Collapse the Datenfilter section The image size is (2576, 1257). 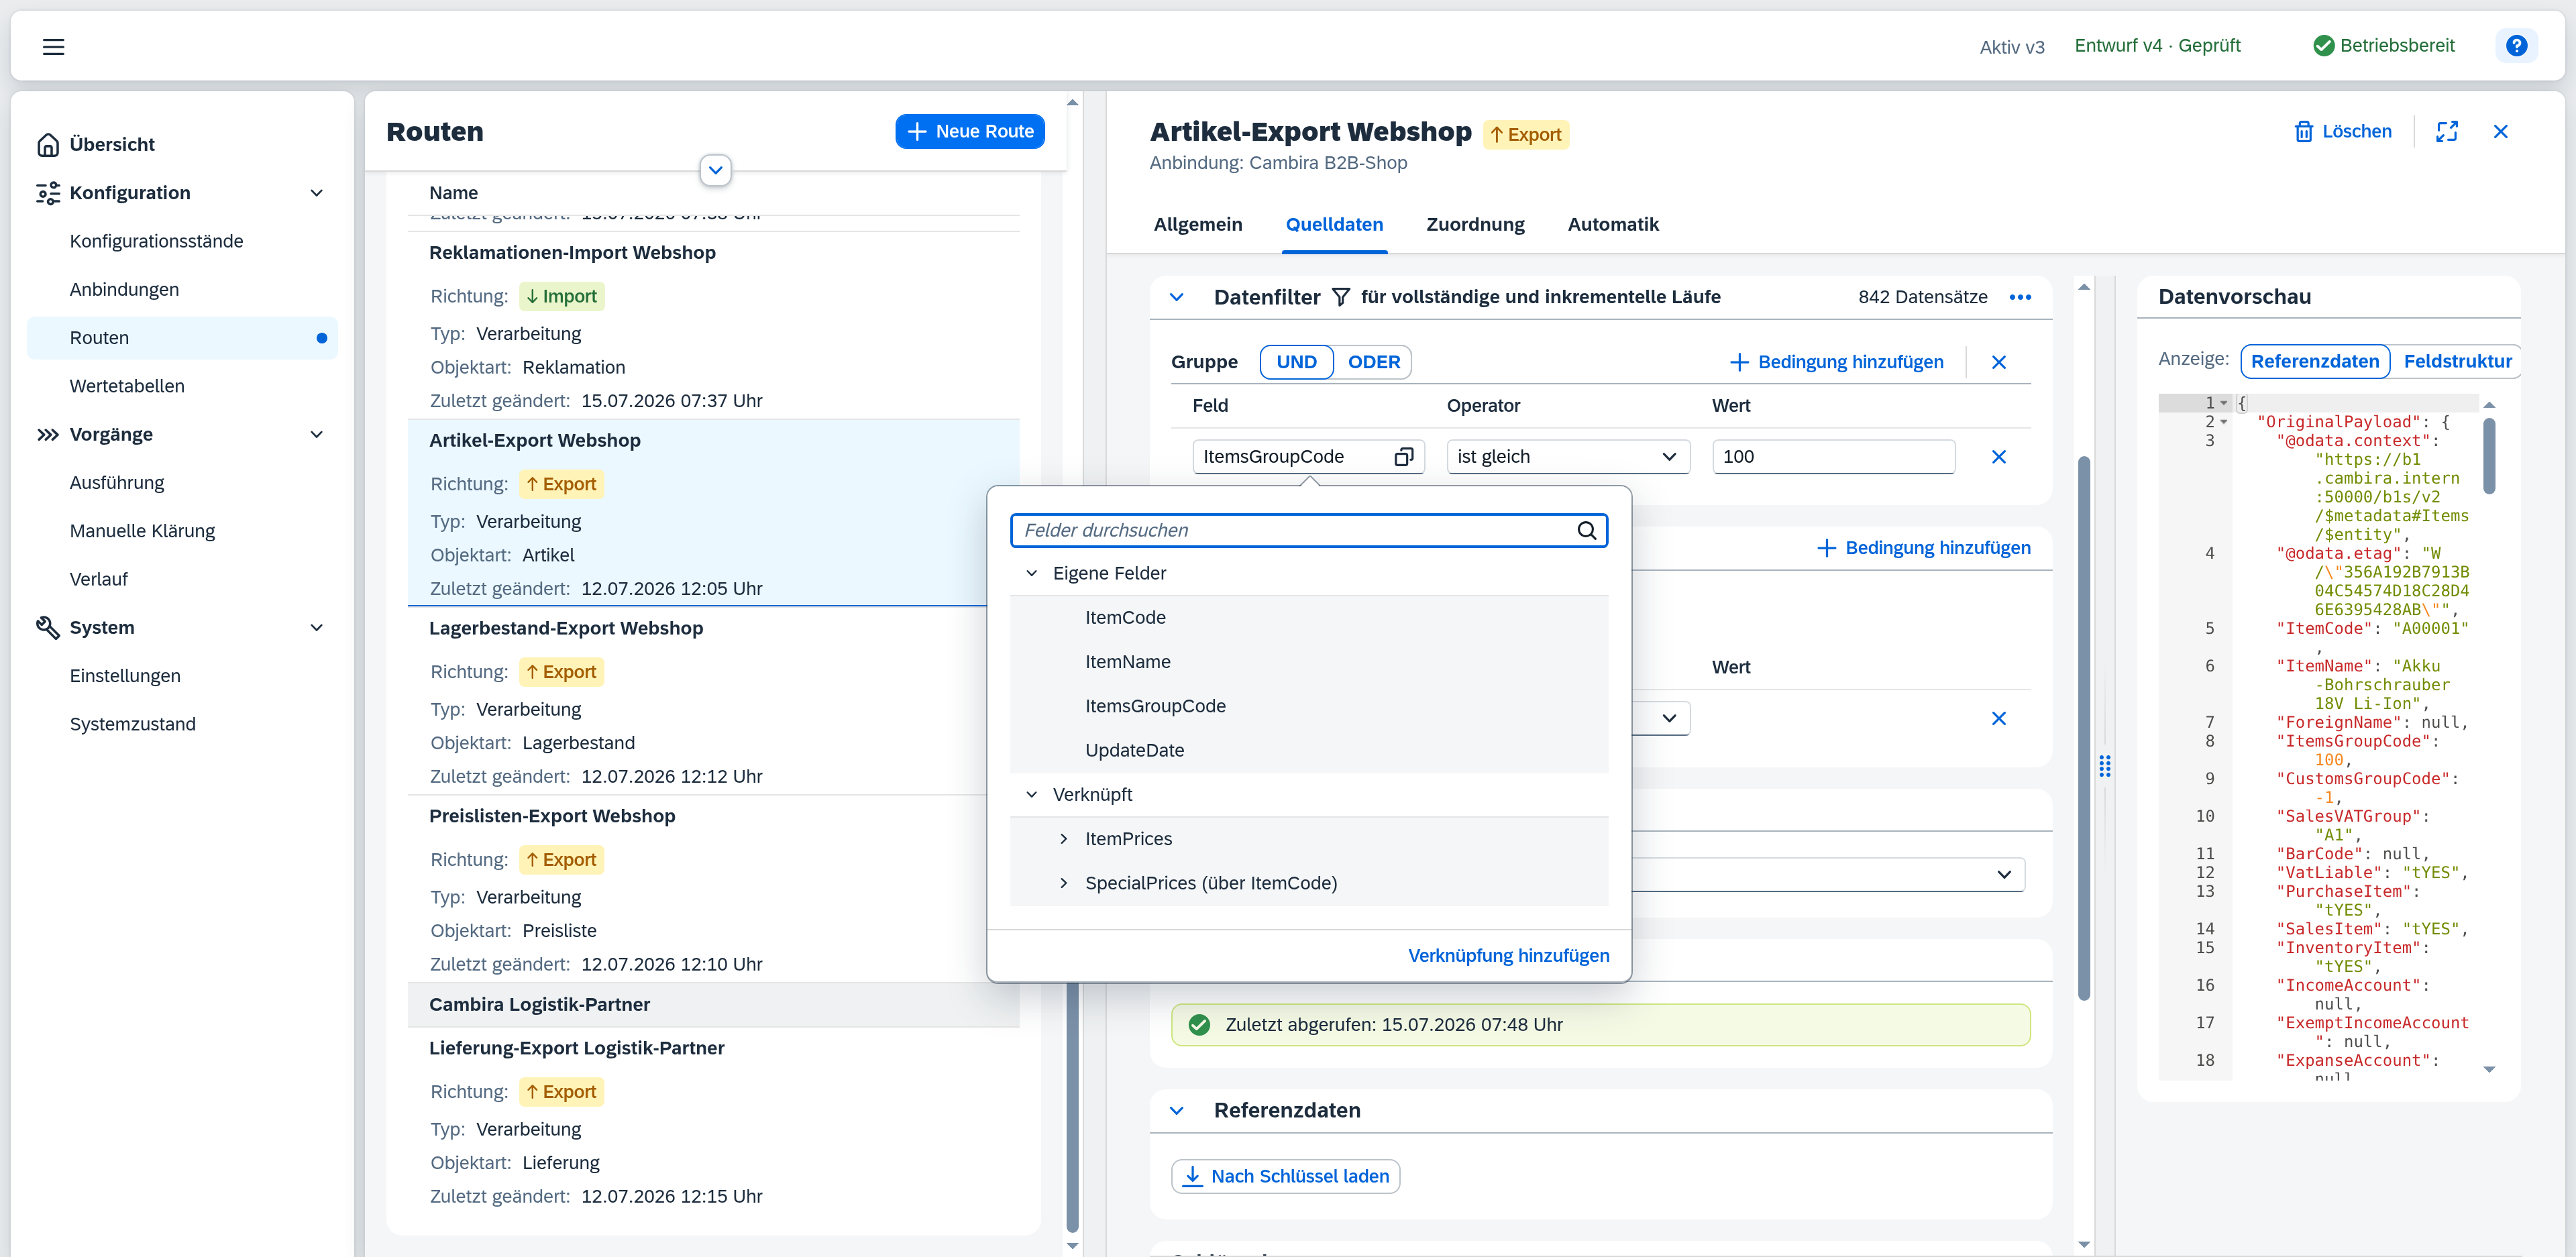click(1177, 297)
